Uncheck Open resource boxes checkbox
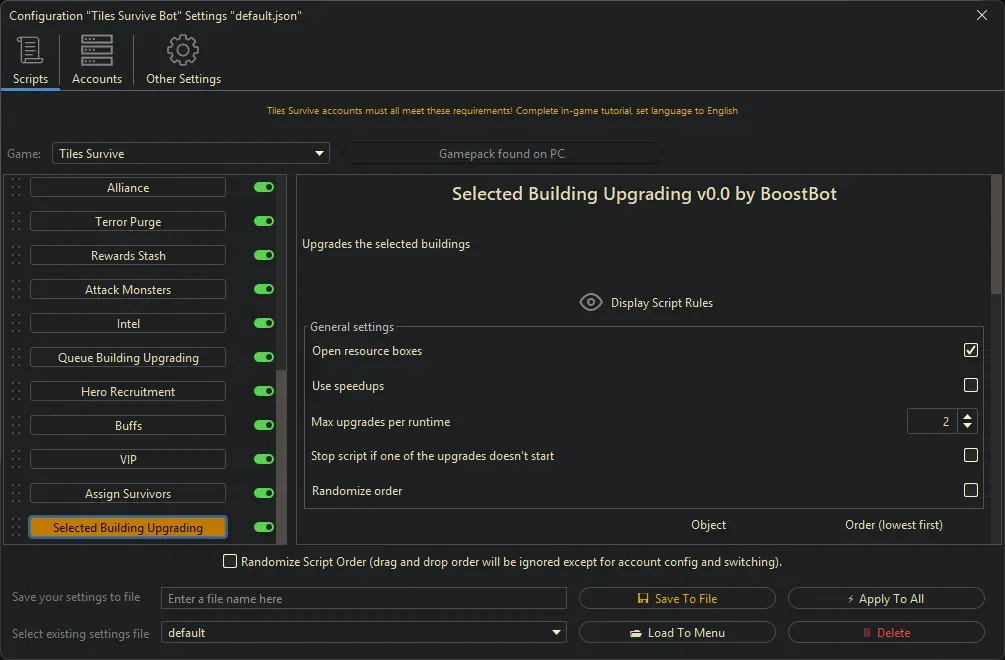This screenshot has width=1005, height=660. (970, 351)
